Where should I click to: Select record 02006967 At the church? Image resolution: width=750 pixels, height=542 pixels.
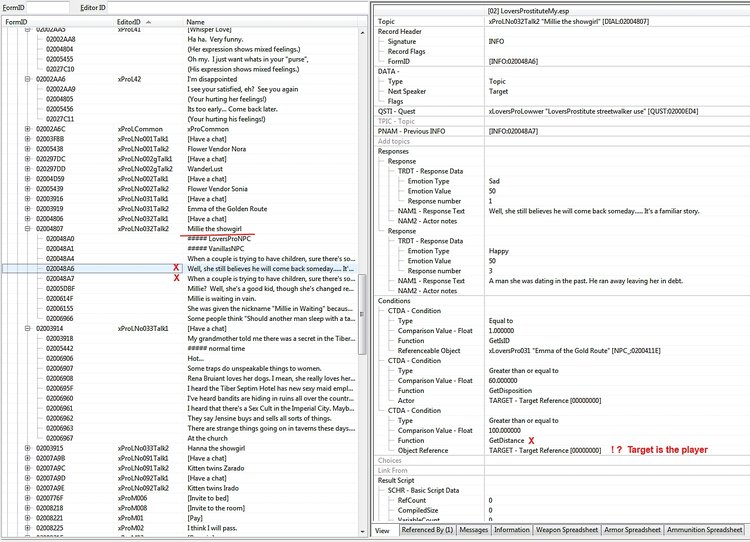(179, 438)
